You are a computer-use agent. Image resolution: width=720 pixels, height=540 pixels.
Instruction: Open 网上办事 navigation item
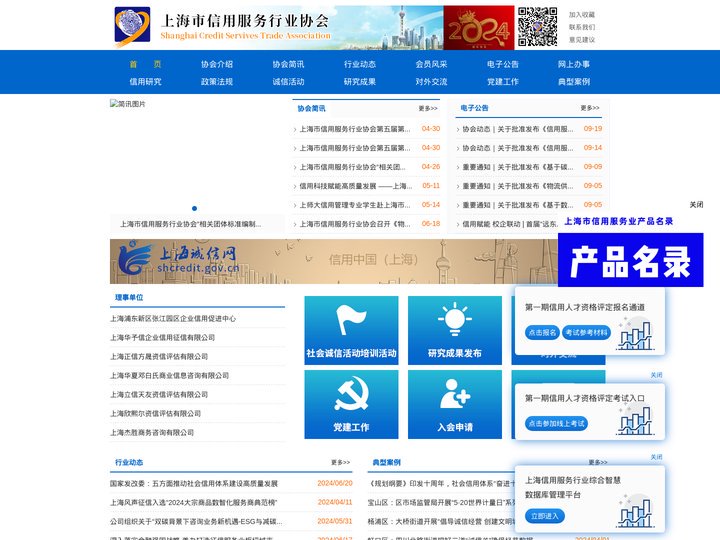[x=574, y=64]
